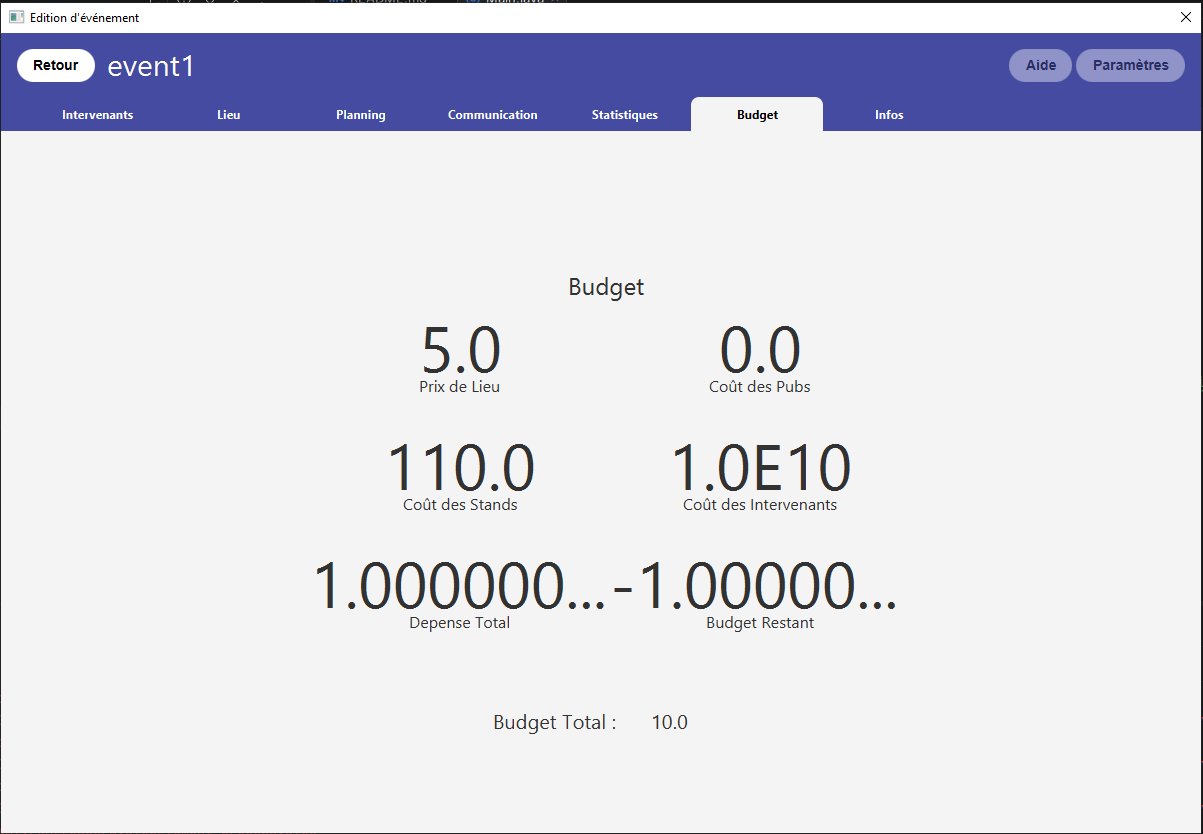This screenshot has width=1203, height=834.
Task: Click the 1.0E10 intervenants cost value
Action: 760,469
